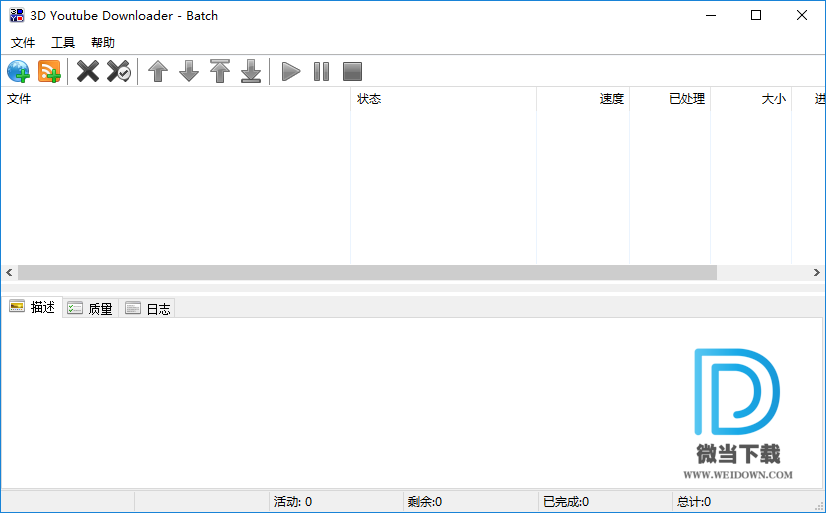Switch to the 日志 tab
826x513 pixels.
pos(148,309)
